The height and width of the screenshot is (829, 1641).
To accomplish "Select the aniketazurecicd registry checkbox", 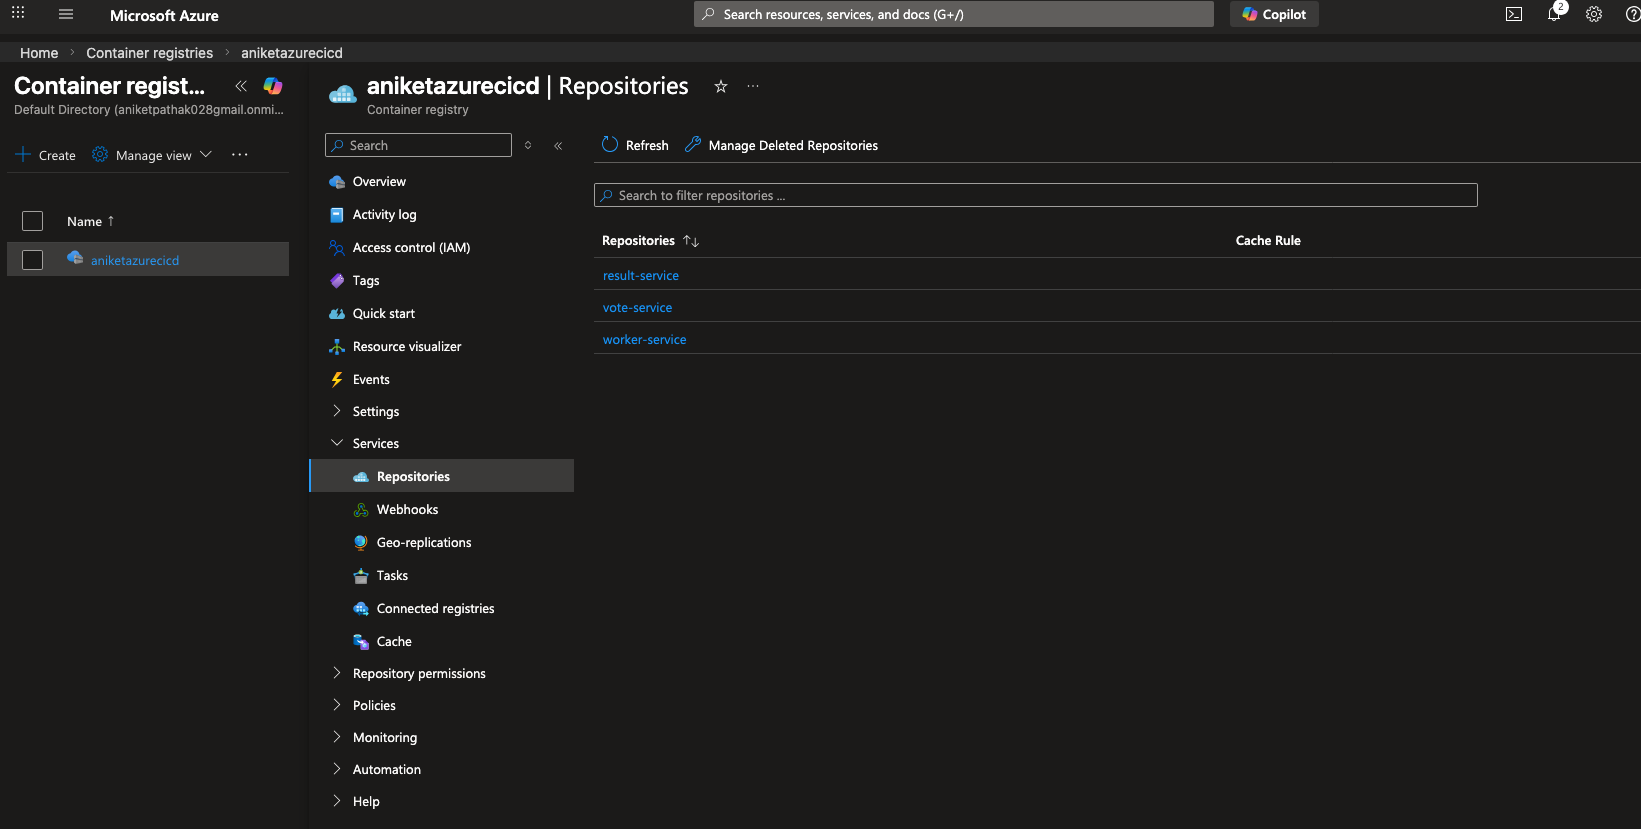I will [x=33, y=260].
